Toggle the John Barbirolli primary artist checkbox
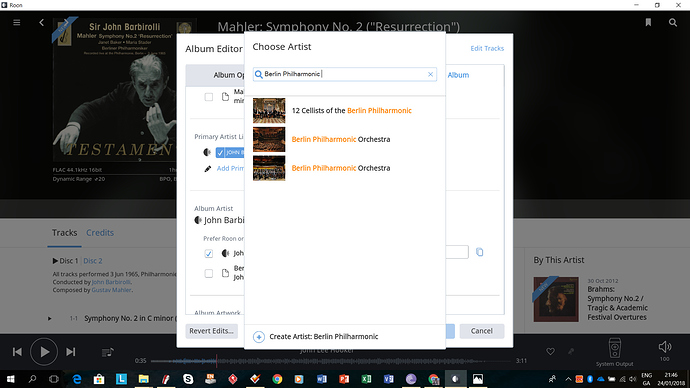 point(220,153)
